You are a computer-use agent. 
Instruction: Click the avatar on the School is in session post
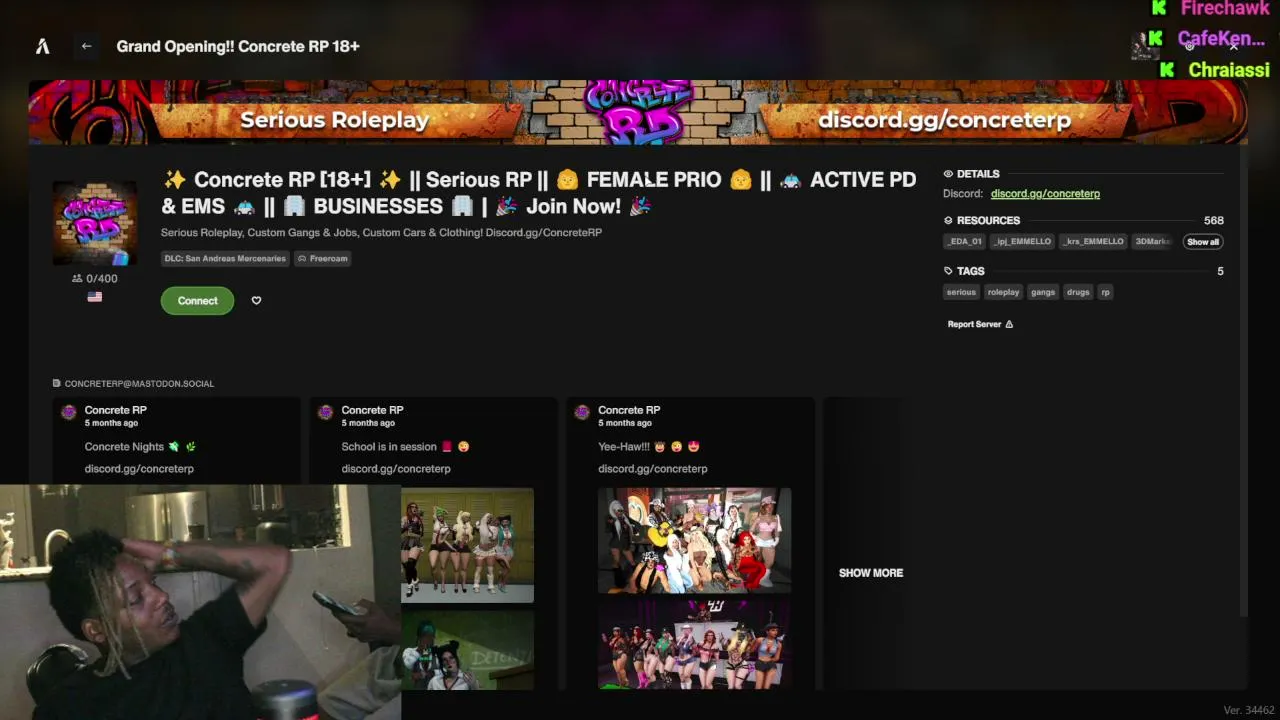pyautogui.click(x=326, y=412)
